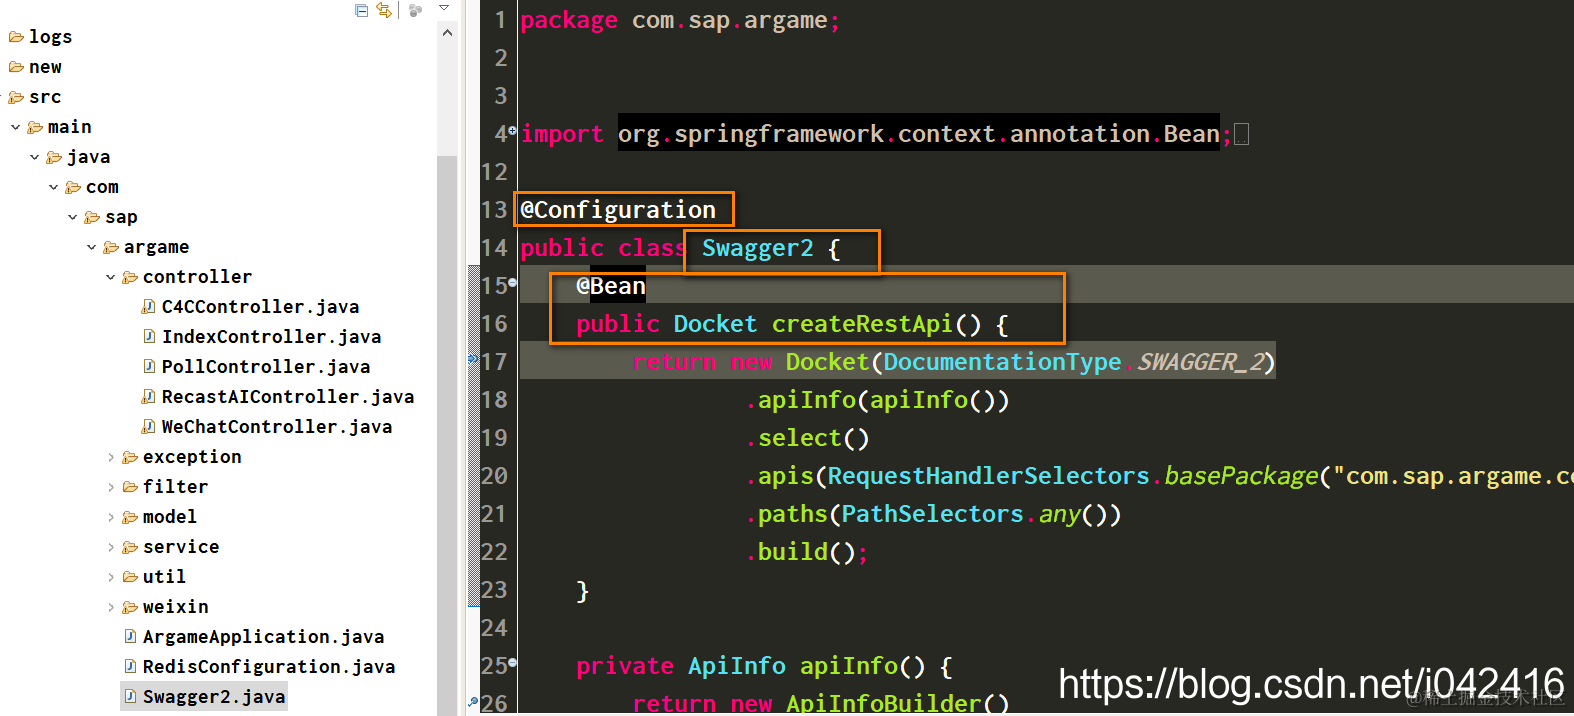This screenshot has height=716, width=1574.
Task: Click the C4CController.java file icon
Action: click(148, 307)
